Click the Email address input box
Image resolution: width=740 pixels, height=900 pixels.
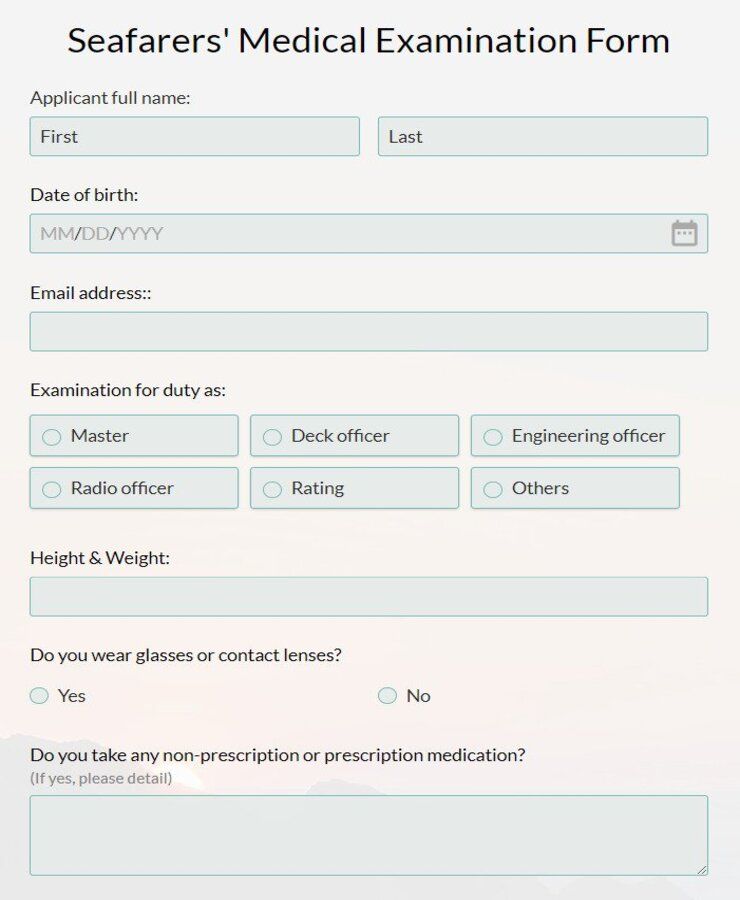368,331
